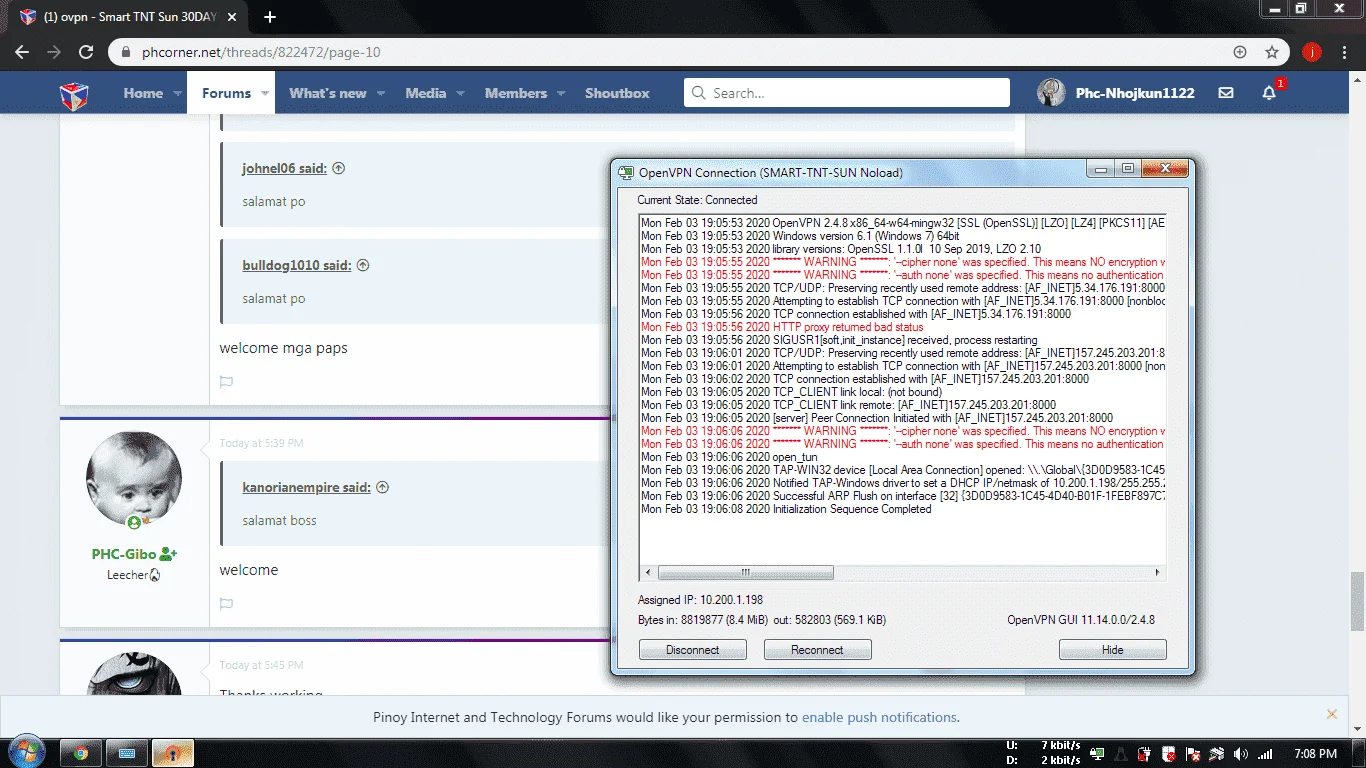Dismiss push notification banner X
Screen dimensions: 1366x768
click(1332, 714)
